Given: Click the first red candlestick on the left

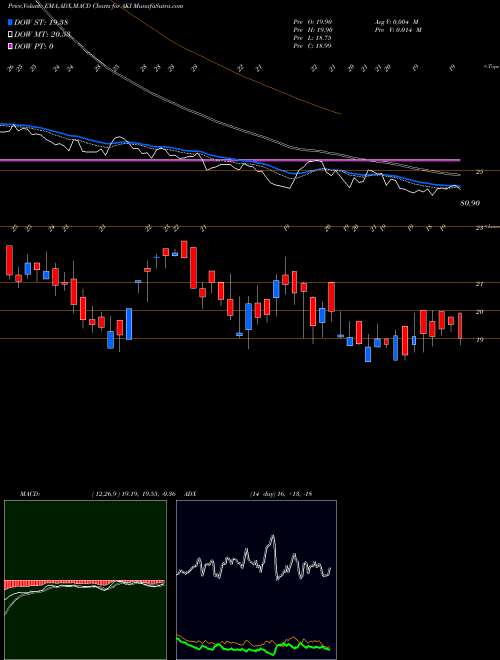Looking at the screenshot, I should tap(9, 261).
